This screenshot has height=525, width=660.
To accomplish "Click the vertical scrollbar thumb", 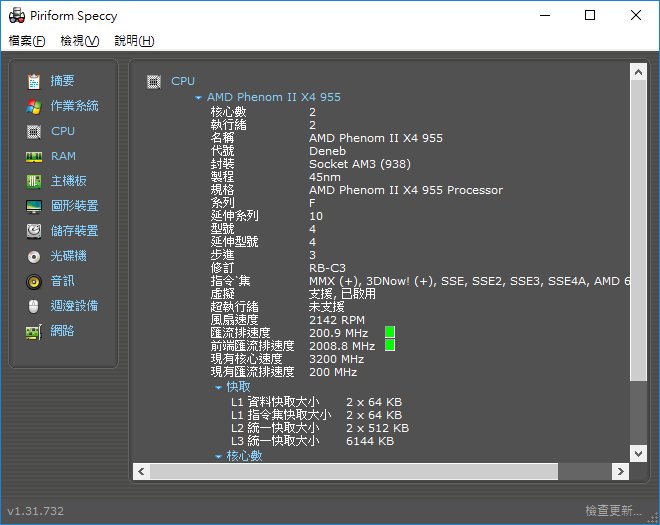I will (638, 231).
